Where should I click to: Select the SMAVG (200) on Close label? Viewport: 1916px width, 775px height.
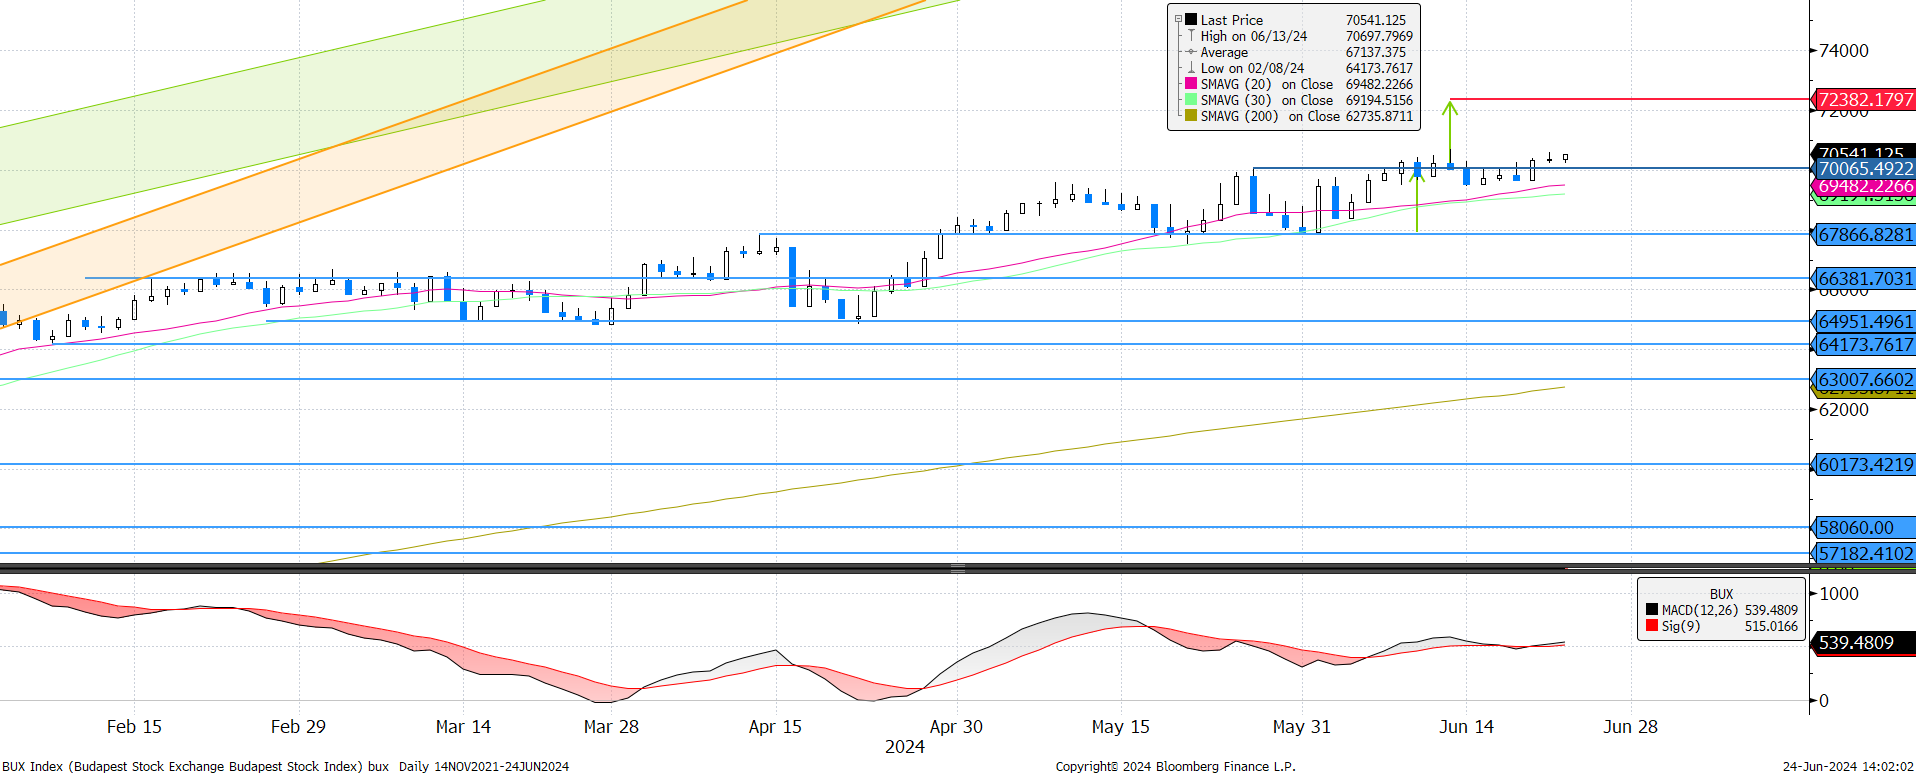coord(1270,116)
